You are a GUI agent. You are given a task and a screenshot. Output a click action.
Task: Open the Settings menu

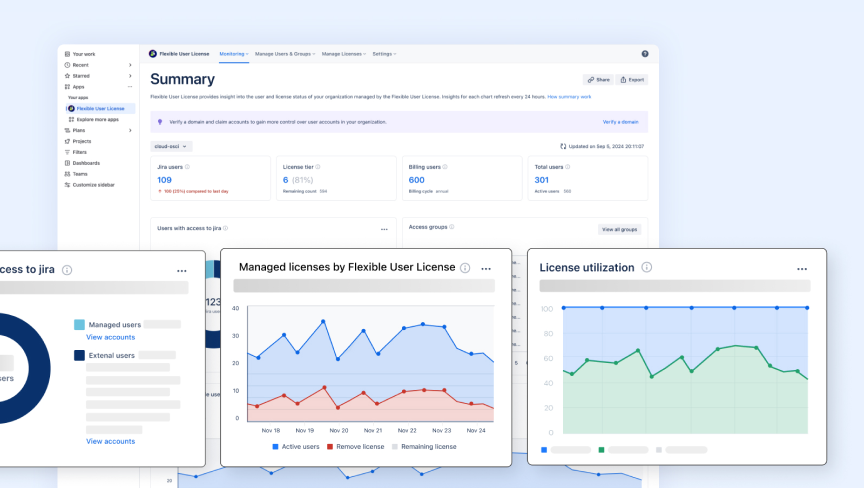[384, 54]
